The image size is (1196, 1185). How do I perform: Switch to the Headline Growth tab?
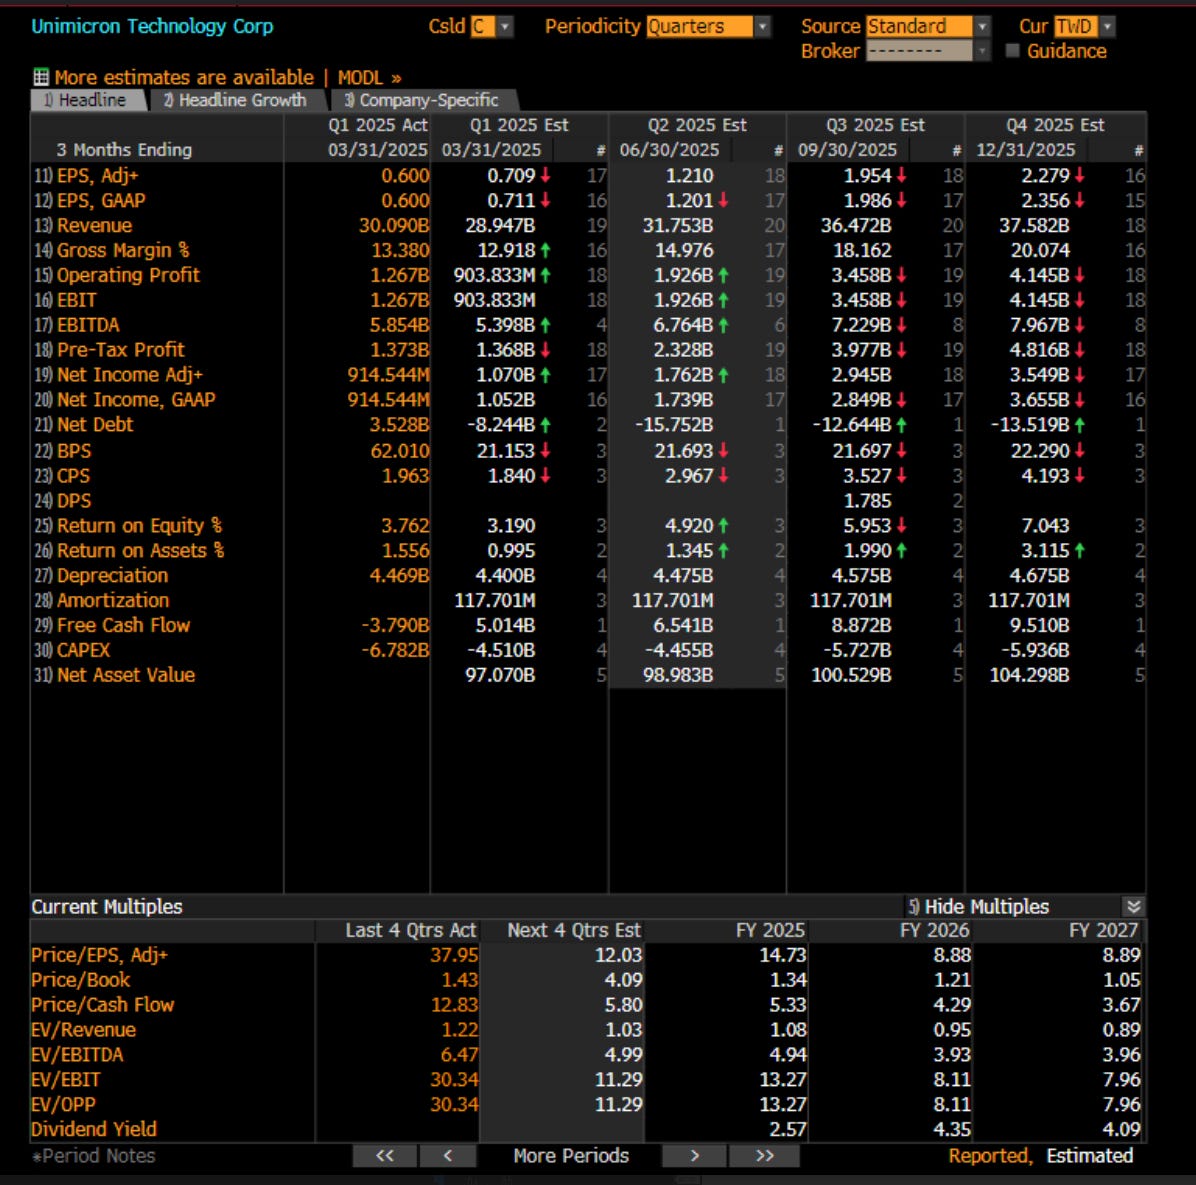point(236,100)
